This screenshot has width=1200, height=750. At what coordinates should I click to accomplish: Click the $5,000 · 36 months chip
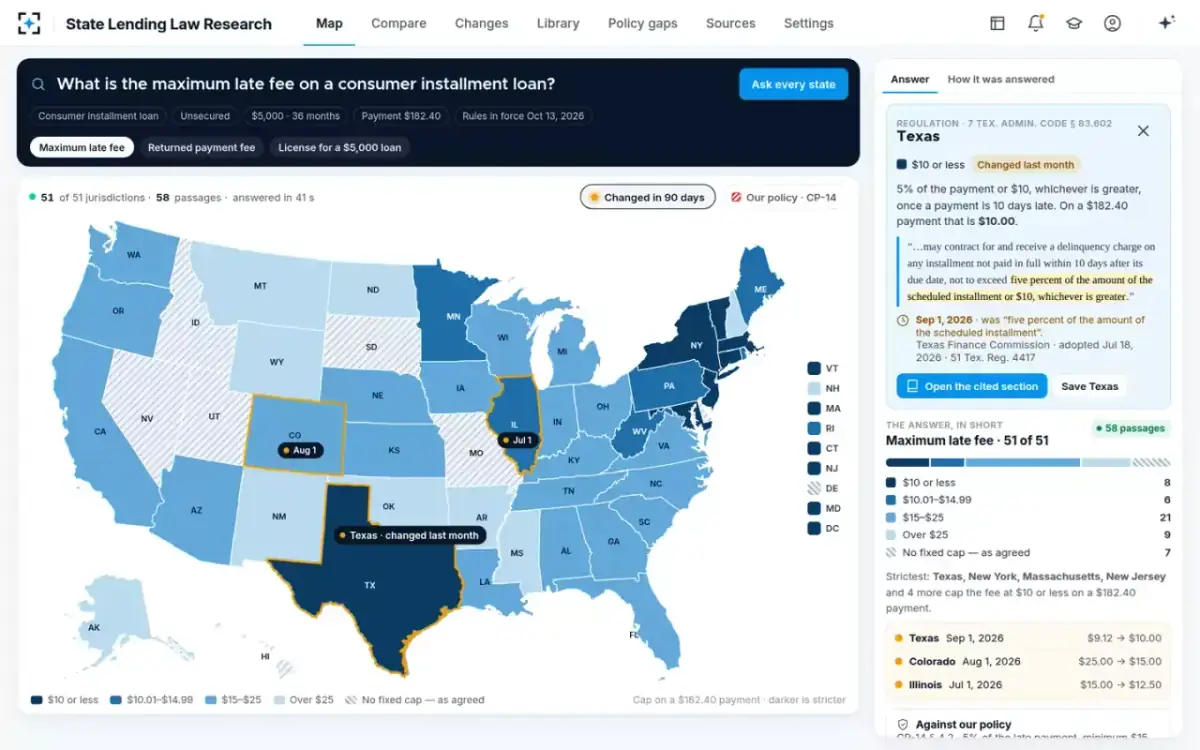[x=295, y=116]
